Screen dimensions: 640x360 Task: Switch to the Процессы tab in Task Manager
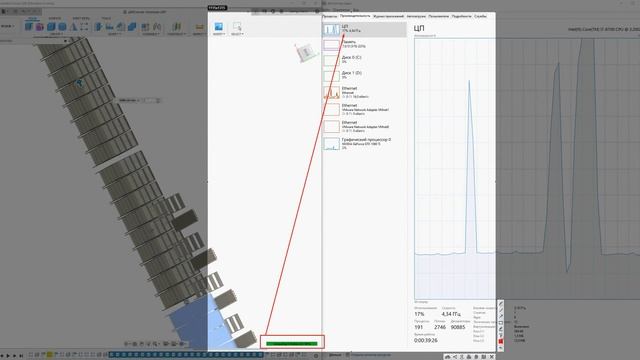tap(329, 16)
